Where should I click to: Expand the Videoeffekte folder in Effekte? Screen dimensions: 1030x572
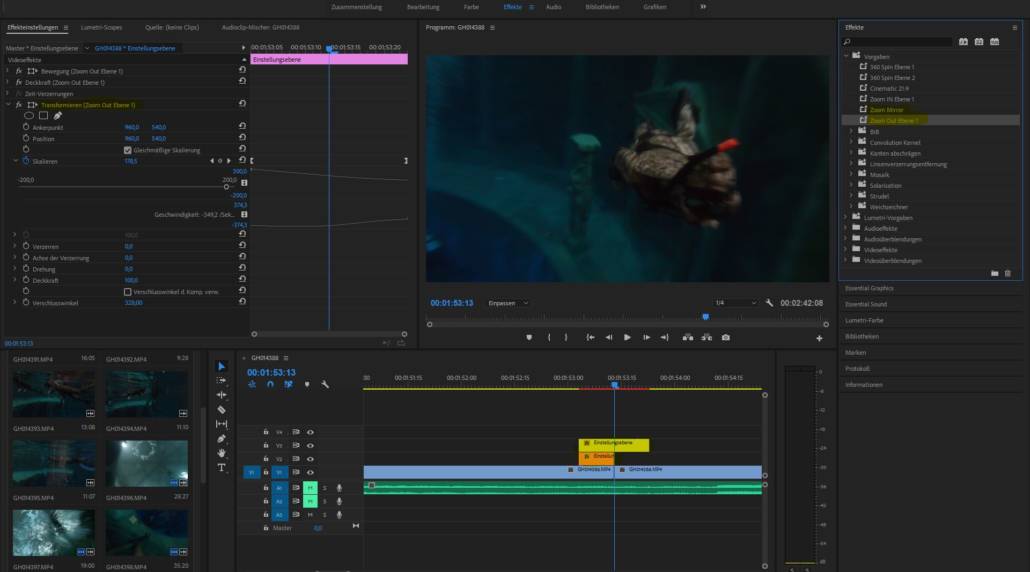pyautogui.click(x=846, y=250)
